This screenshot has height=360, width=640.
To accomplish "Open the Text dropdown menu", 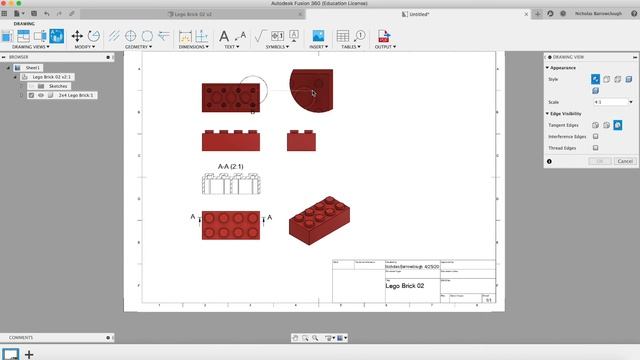I will 232,47.
